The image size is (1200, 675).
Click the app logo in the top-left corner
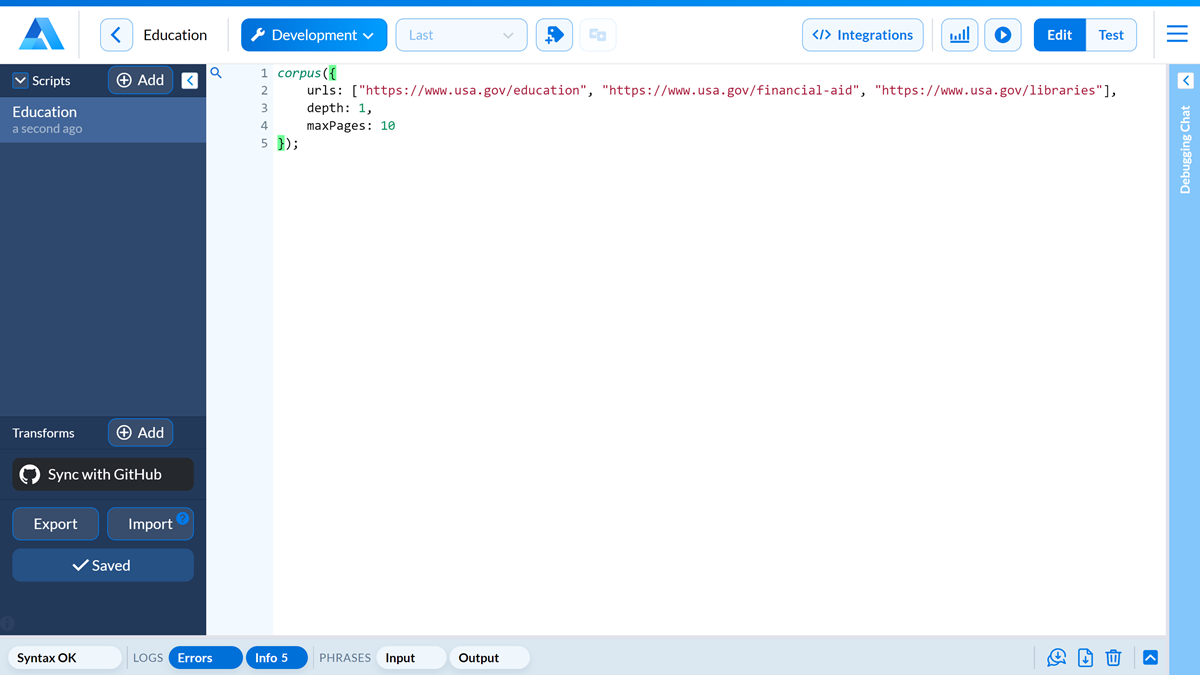(40, 33)
